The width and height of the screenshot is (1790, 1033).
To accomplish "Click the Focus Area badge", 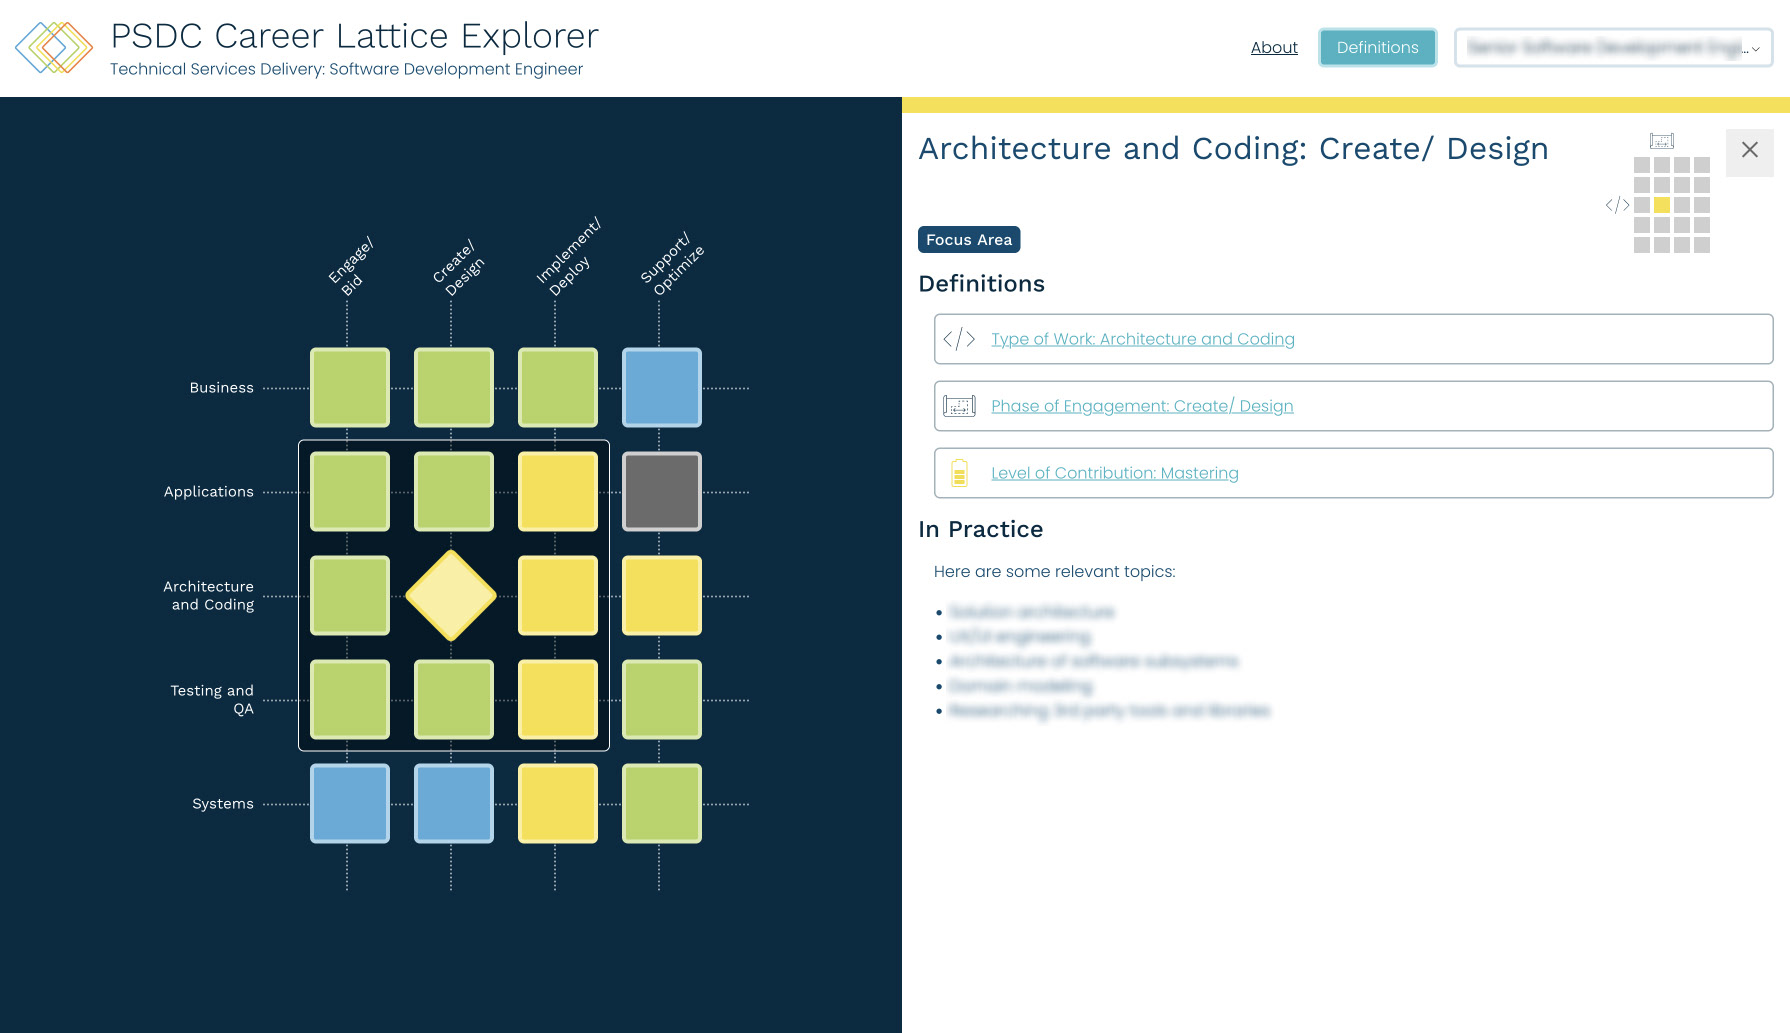I will click(969, 240).
